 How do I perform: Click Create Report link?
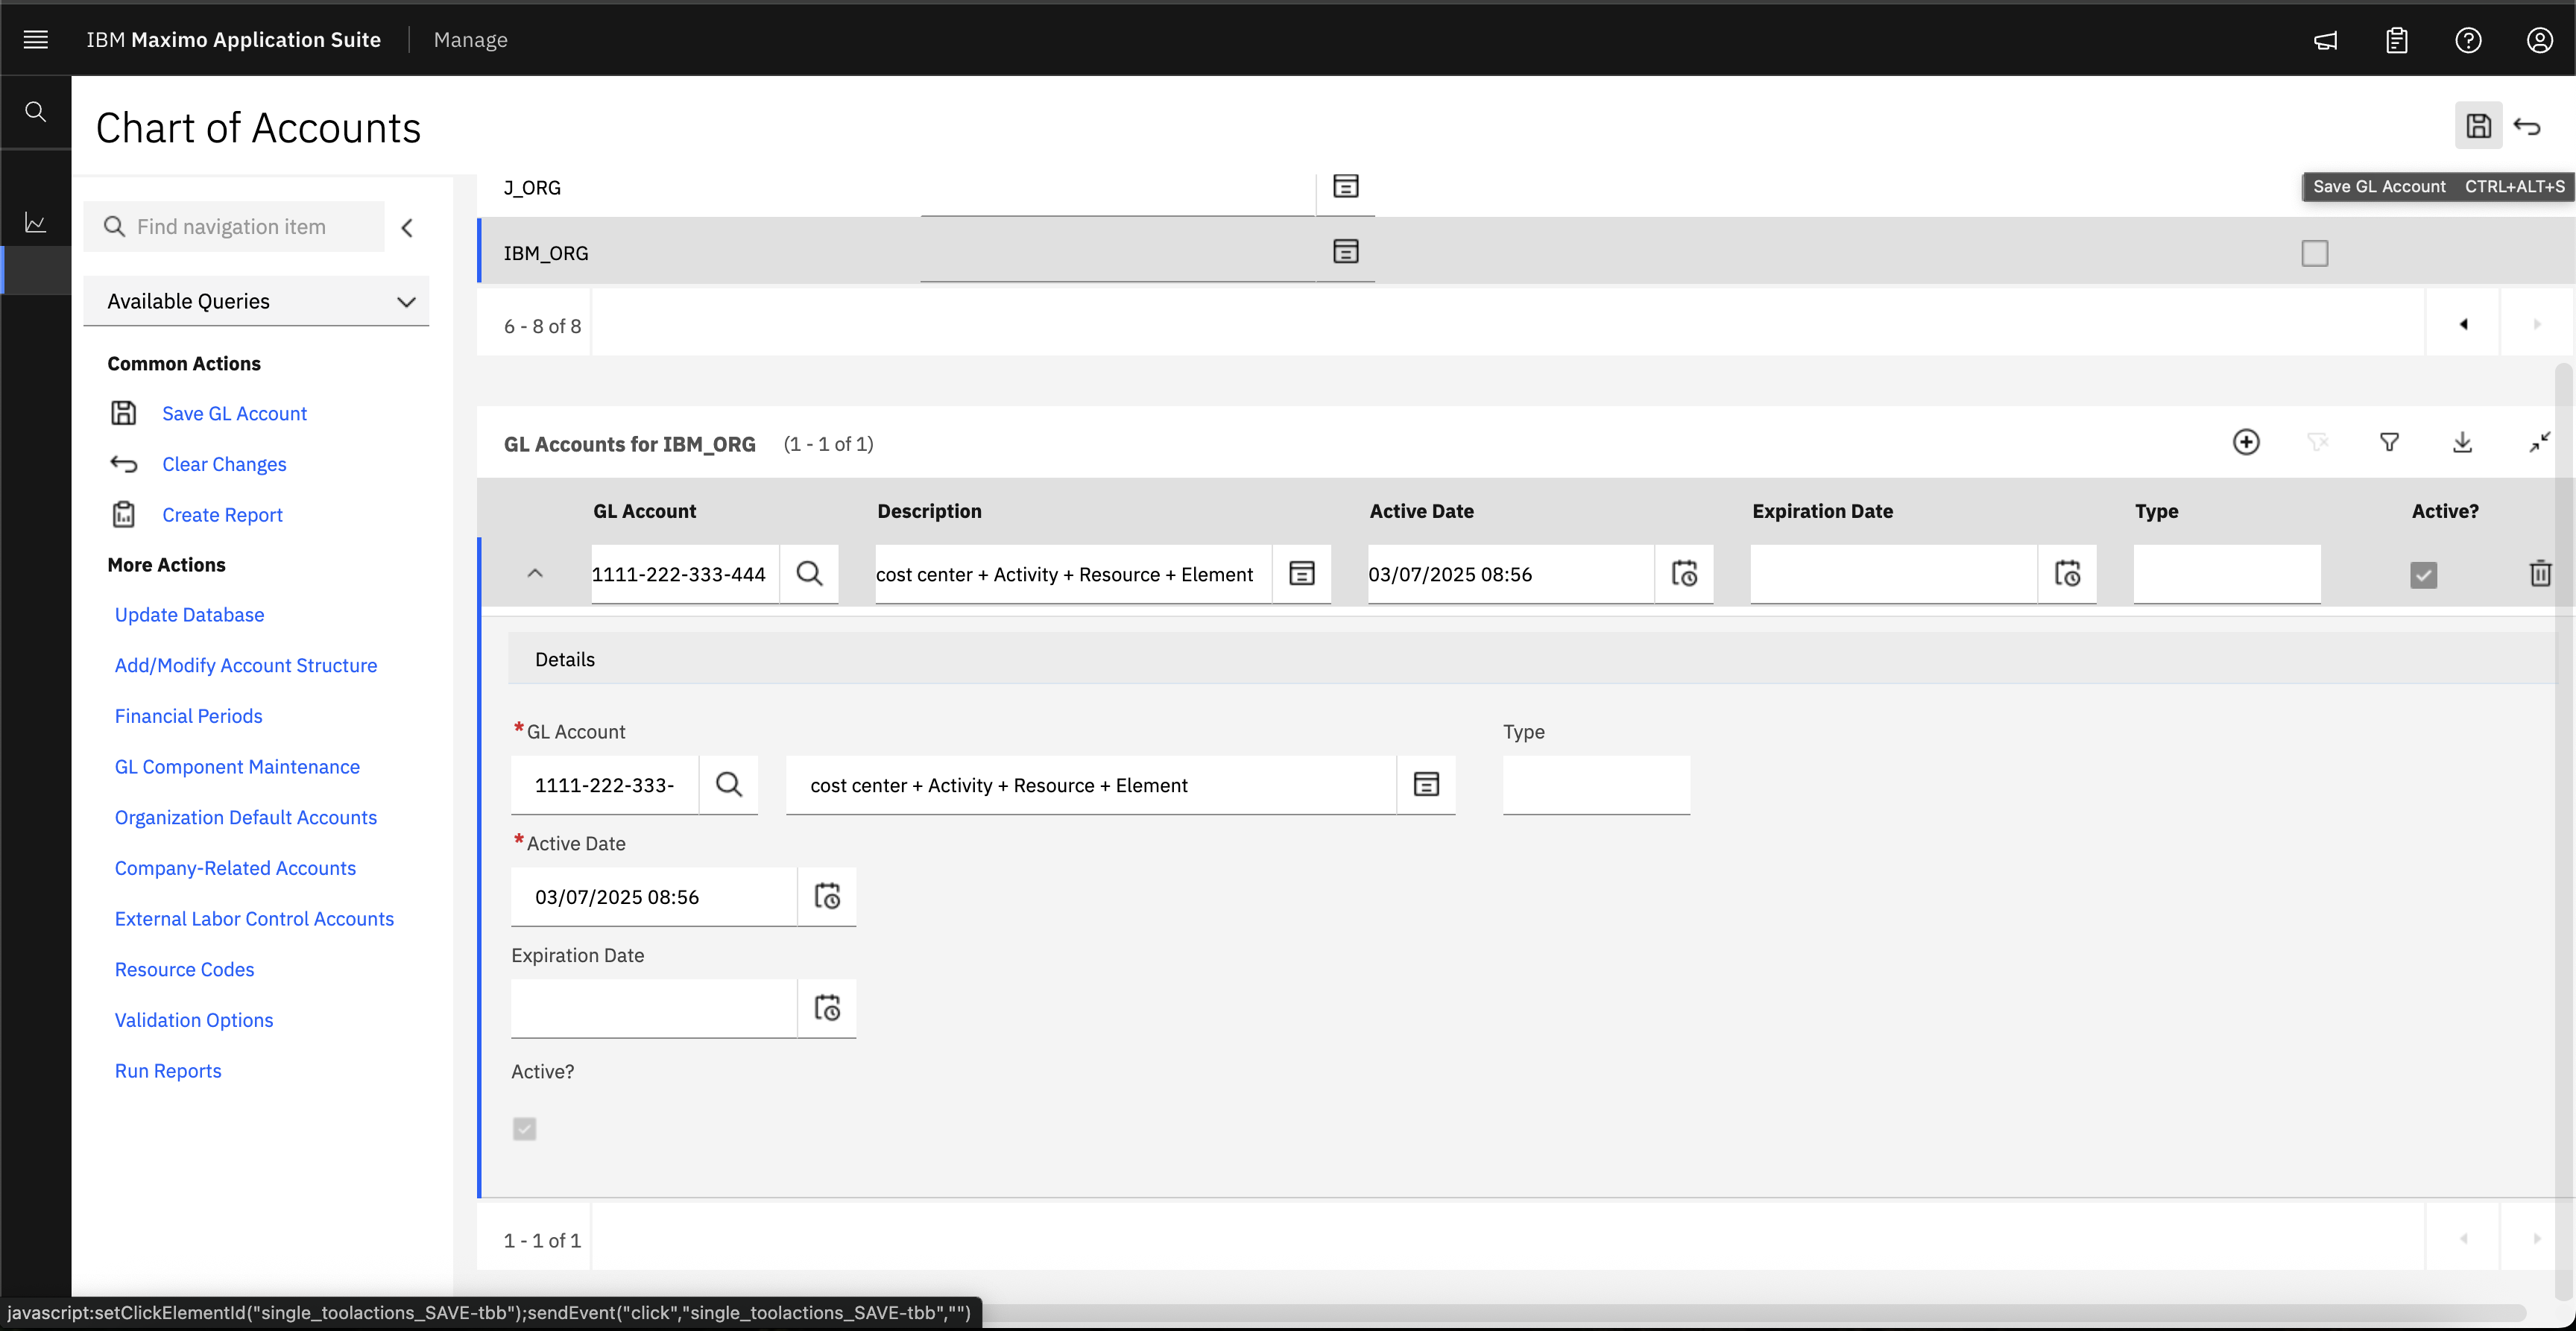click(x=222, y=515)
